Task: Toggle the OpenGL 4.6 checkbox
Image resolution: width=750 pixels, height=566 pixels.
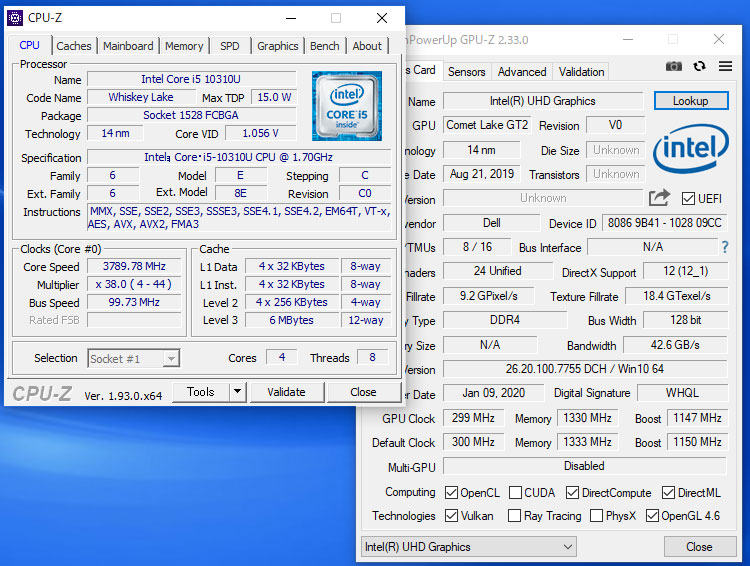Action: pos(652,515)
